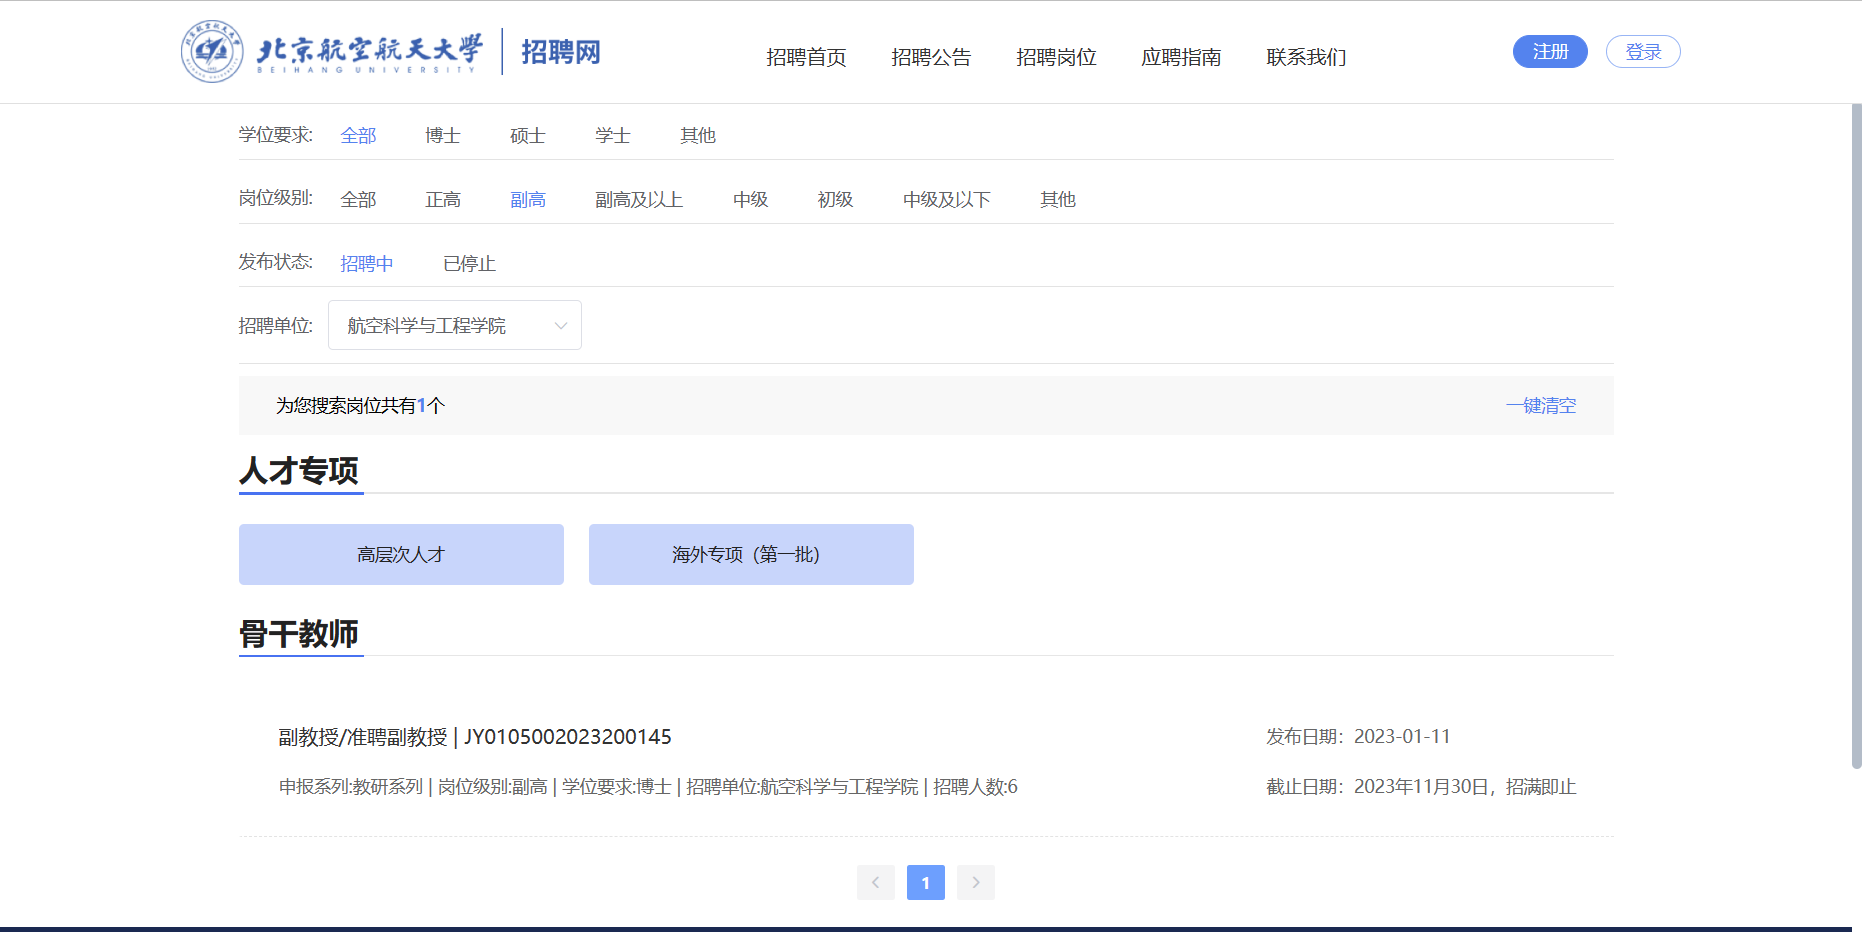The height and width of the screenshot is (932, 1862).
Task: Select 正高 position level filter
Action: pyautogui.click(x=442, y=200)
